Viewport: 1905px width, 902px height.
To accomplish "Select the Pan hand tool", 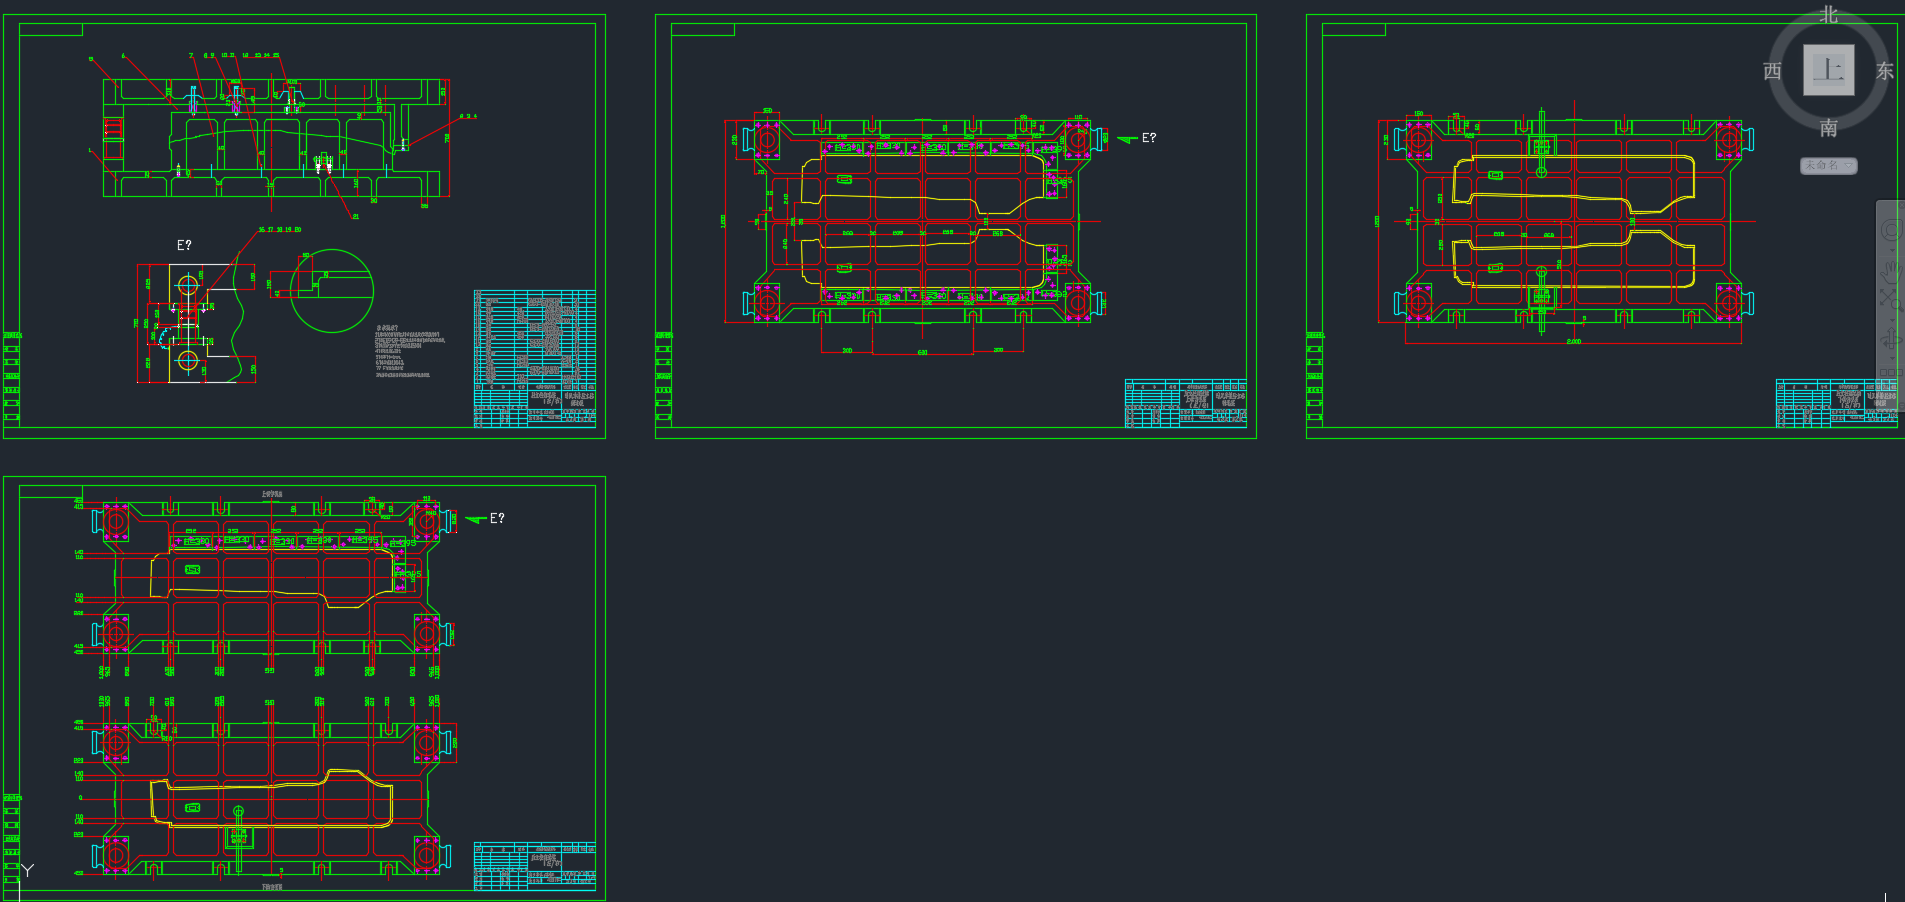I will pos(1890,270).
